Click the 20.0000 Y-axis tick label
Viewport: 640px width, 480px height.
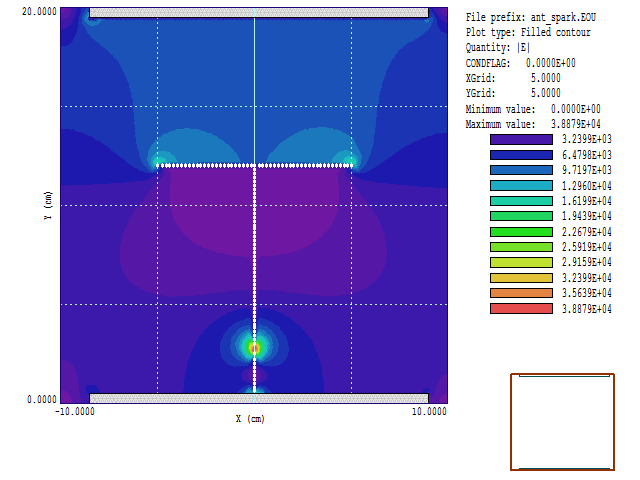(x=39, y=11)
